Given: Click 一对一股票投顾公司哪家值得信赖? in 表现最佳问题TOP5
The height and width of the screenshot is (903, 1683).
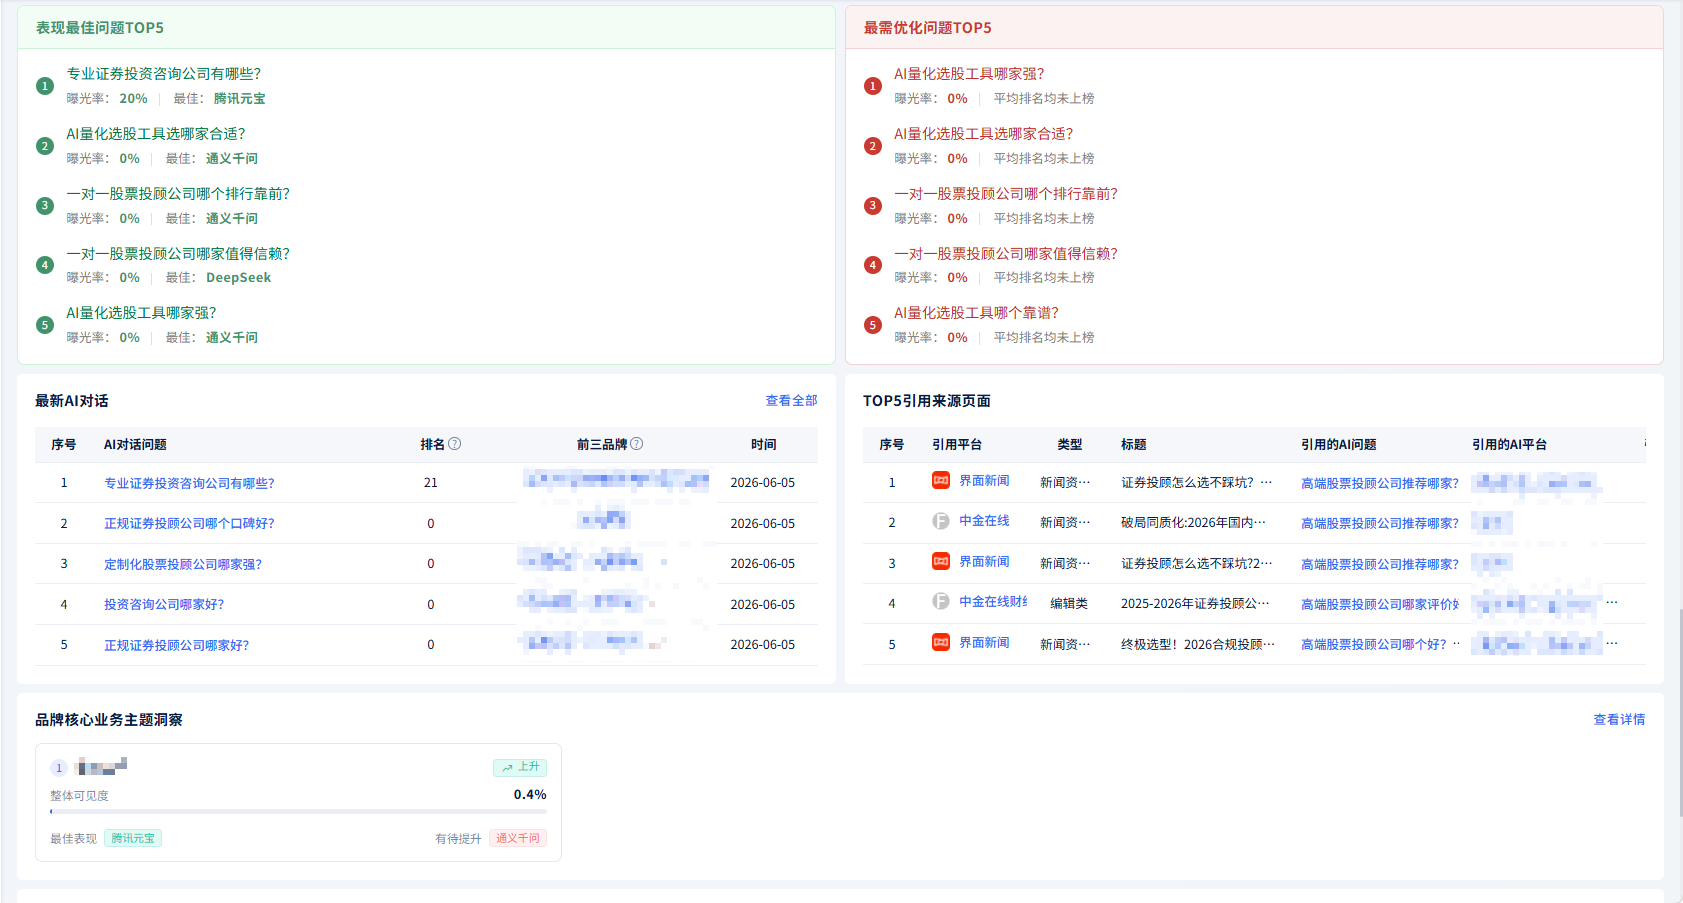Looking at the screenshot, I should (178, 254).
